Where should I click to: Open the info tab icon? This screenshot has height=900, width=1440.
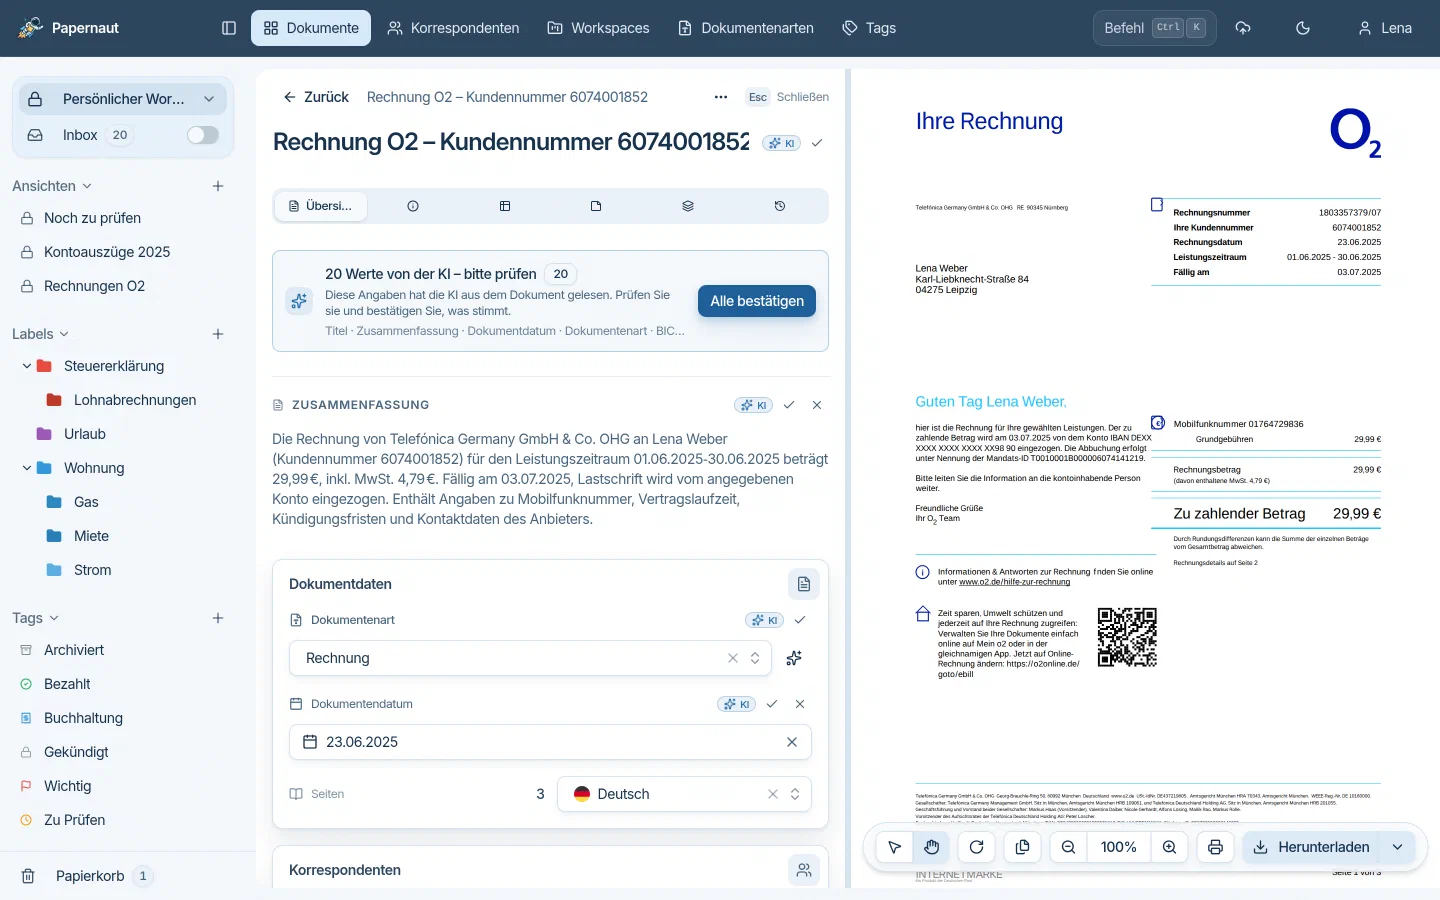tap(413, 206)
